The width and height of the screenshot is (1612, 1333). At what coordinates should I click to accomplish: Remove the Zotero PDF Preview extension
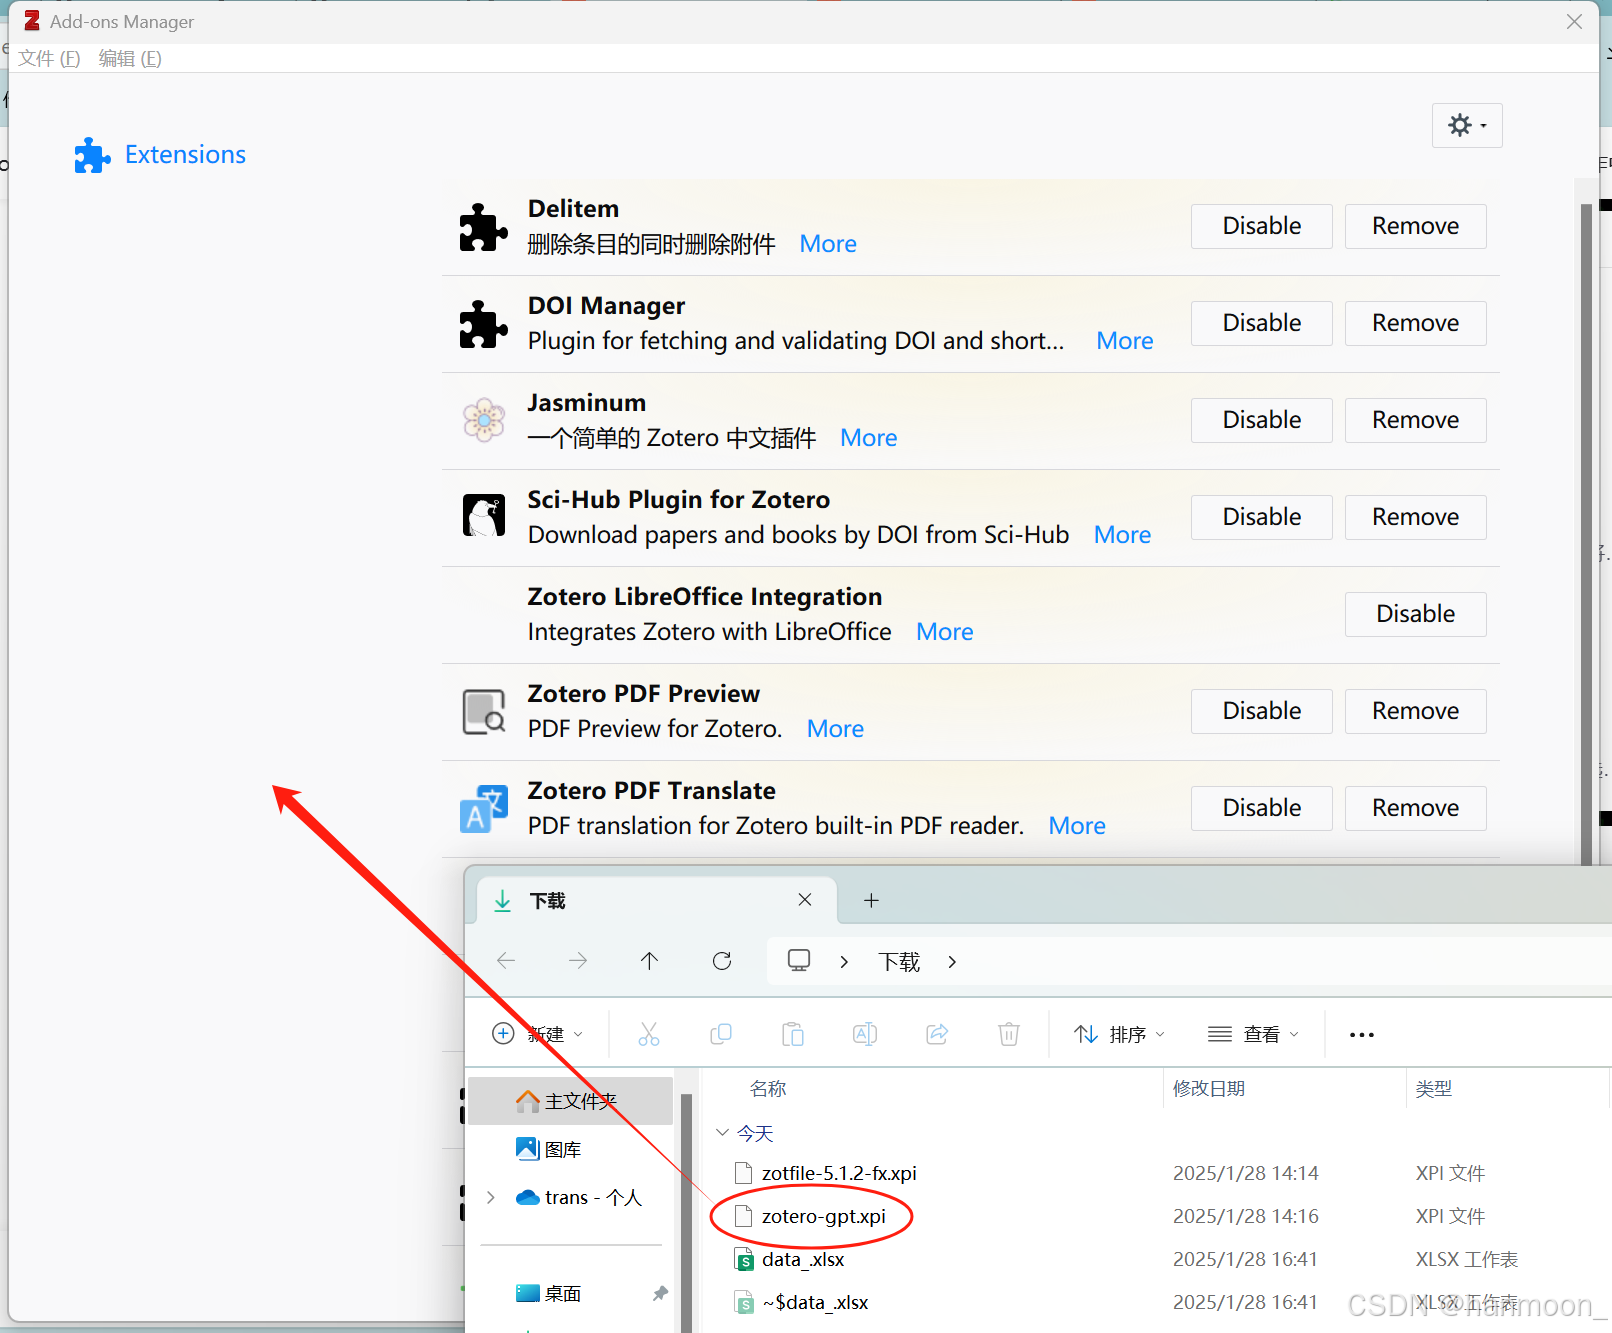click(x=1416, y=711)
